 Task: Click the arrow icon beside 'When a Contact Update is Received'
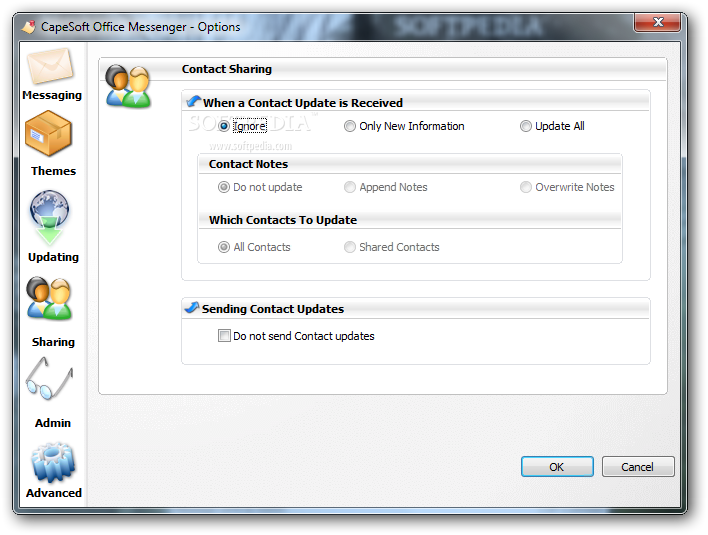[x=194, y=102]
